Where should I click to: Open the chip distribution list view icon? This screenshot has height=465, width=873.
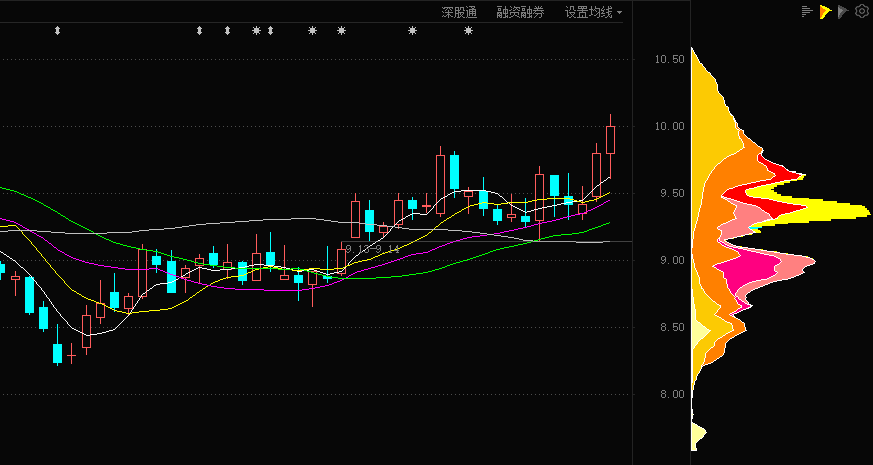pos(807,11)
